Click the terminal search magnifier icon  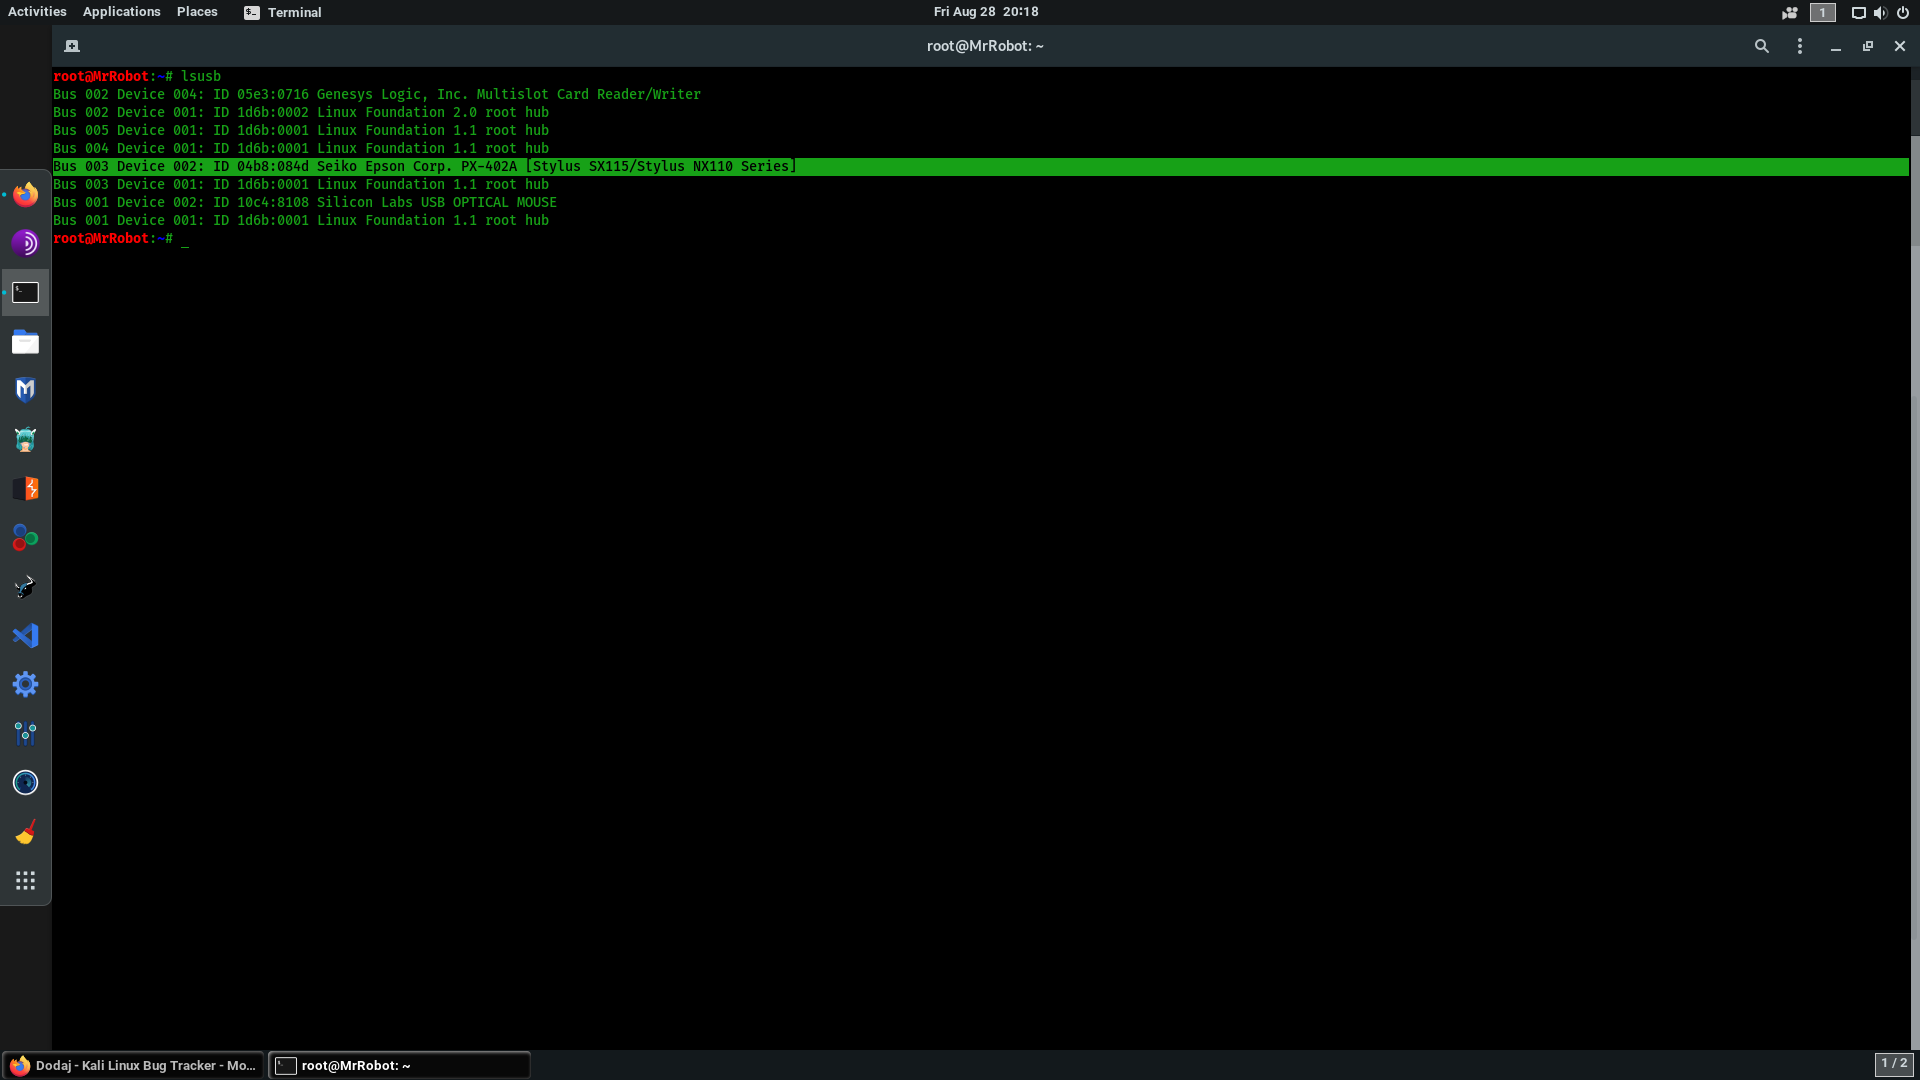(1761, 46)
